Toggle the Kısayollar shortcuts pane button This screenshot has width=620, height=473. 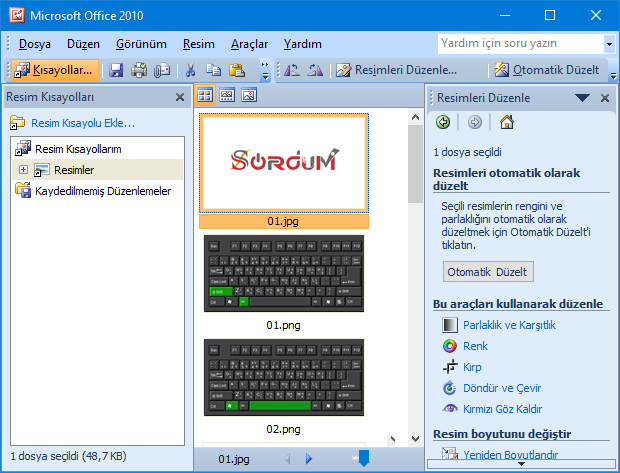55,70
